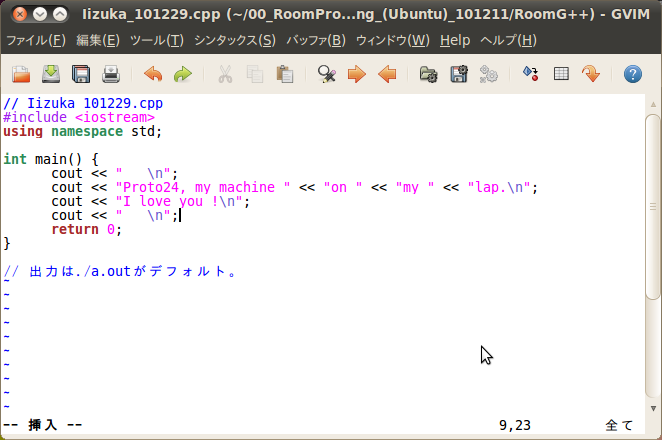Click the Make toolbar icon
The image size is (662, 440).
(531, 74)
